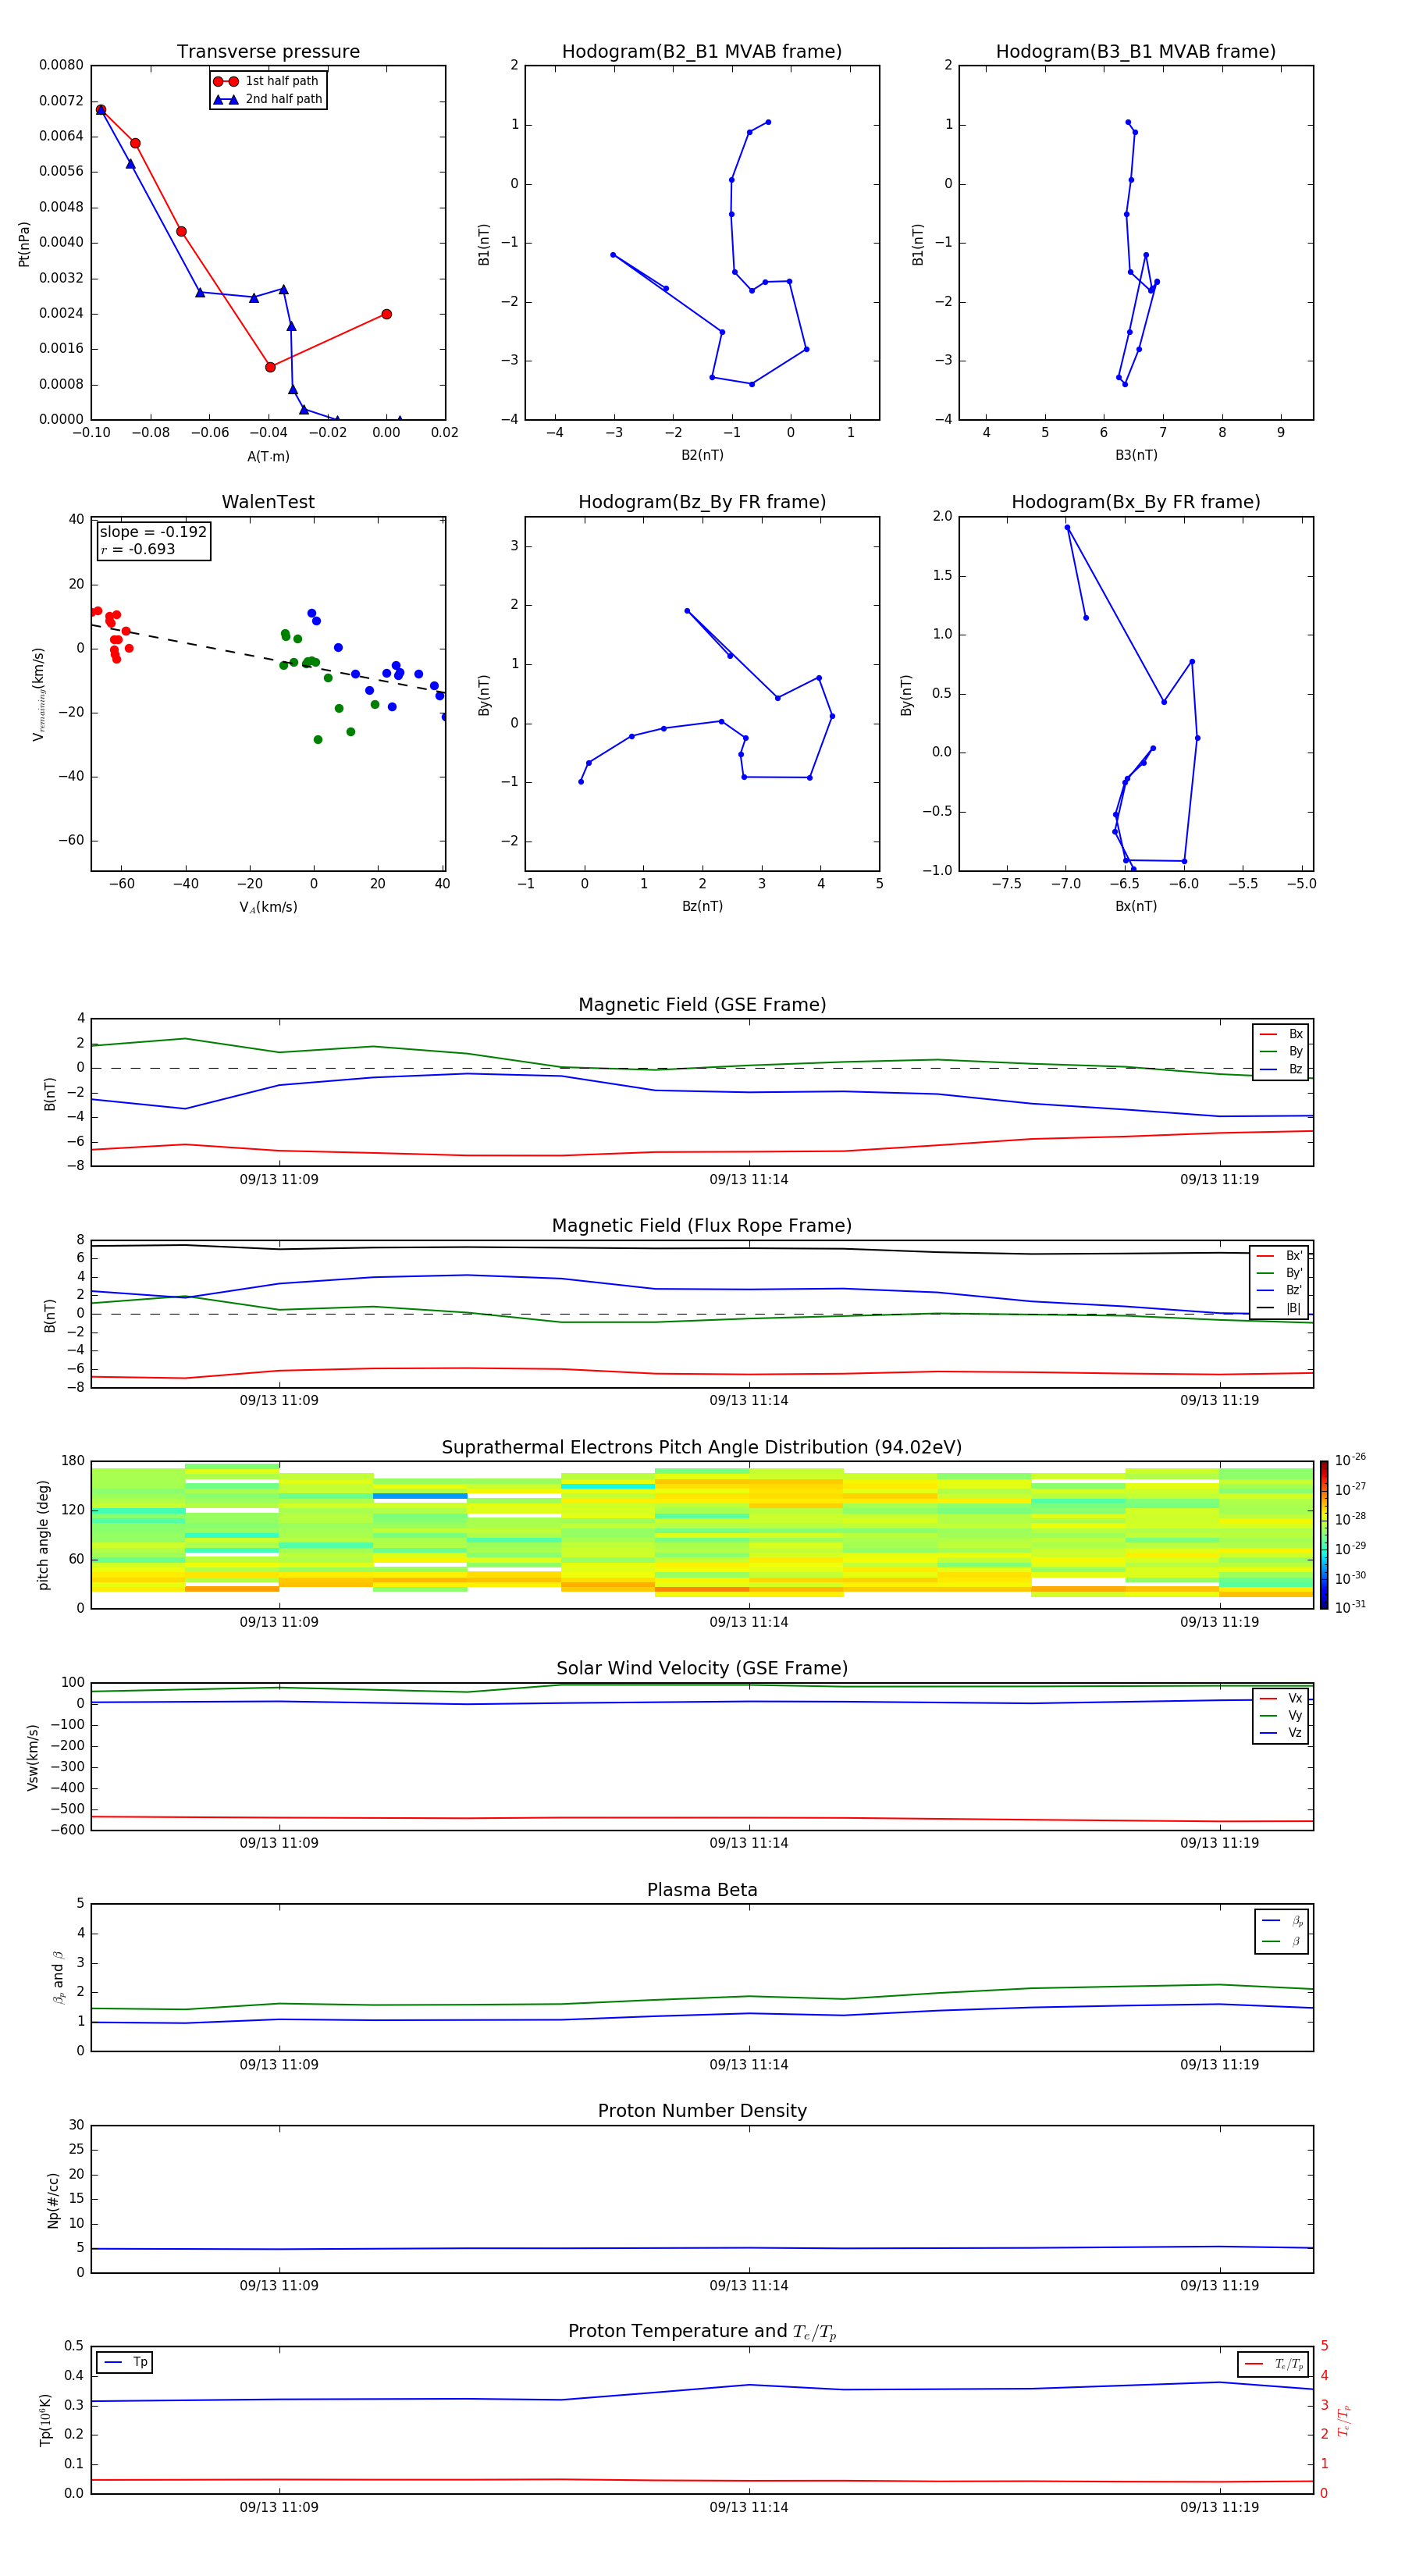The width and height of the screenshot is (1405, 2576).
Task: Select the '1st half path' legend entry
Action: (x=267, y=81)
